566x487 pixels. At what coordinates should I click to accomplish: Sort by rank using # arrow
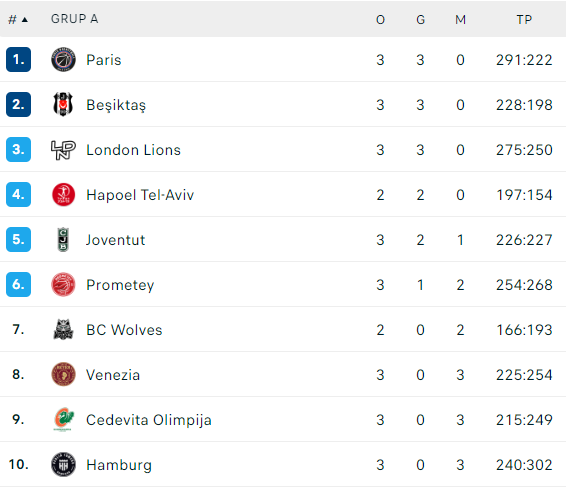[x=18, y=19]
